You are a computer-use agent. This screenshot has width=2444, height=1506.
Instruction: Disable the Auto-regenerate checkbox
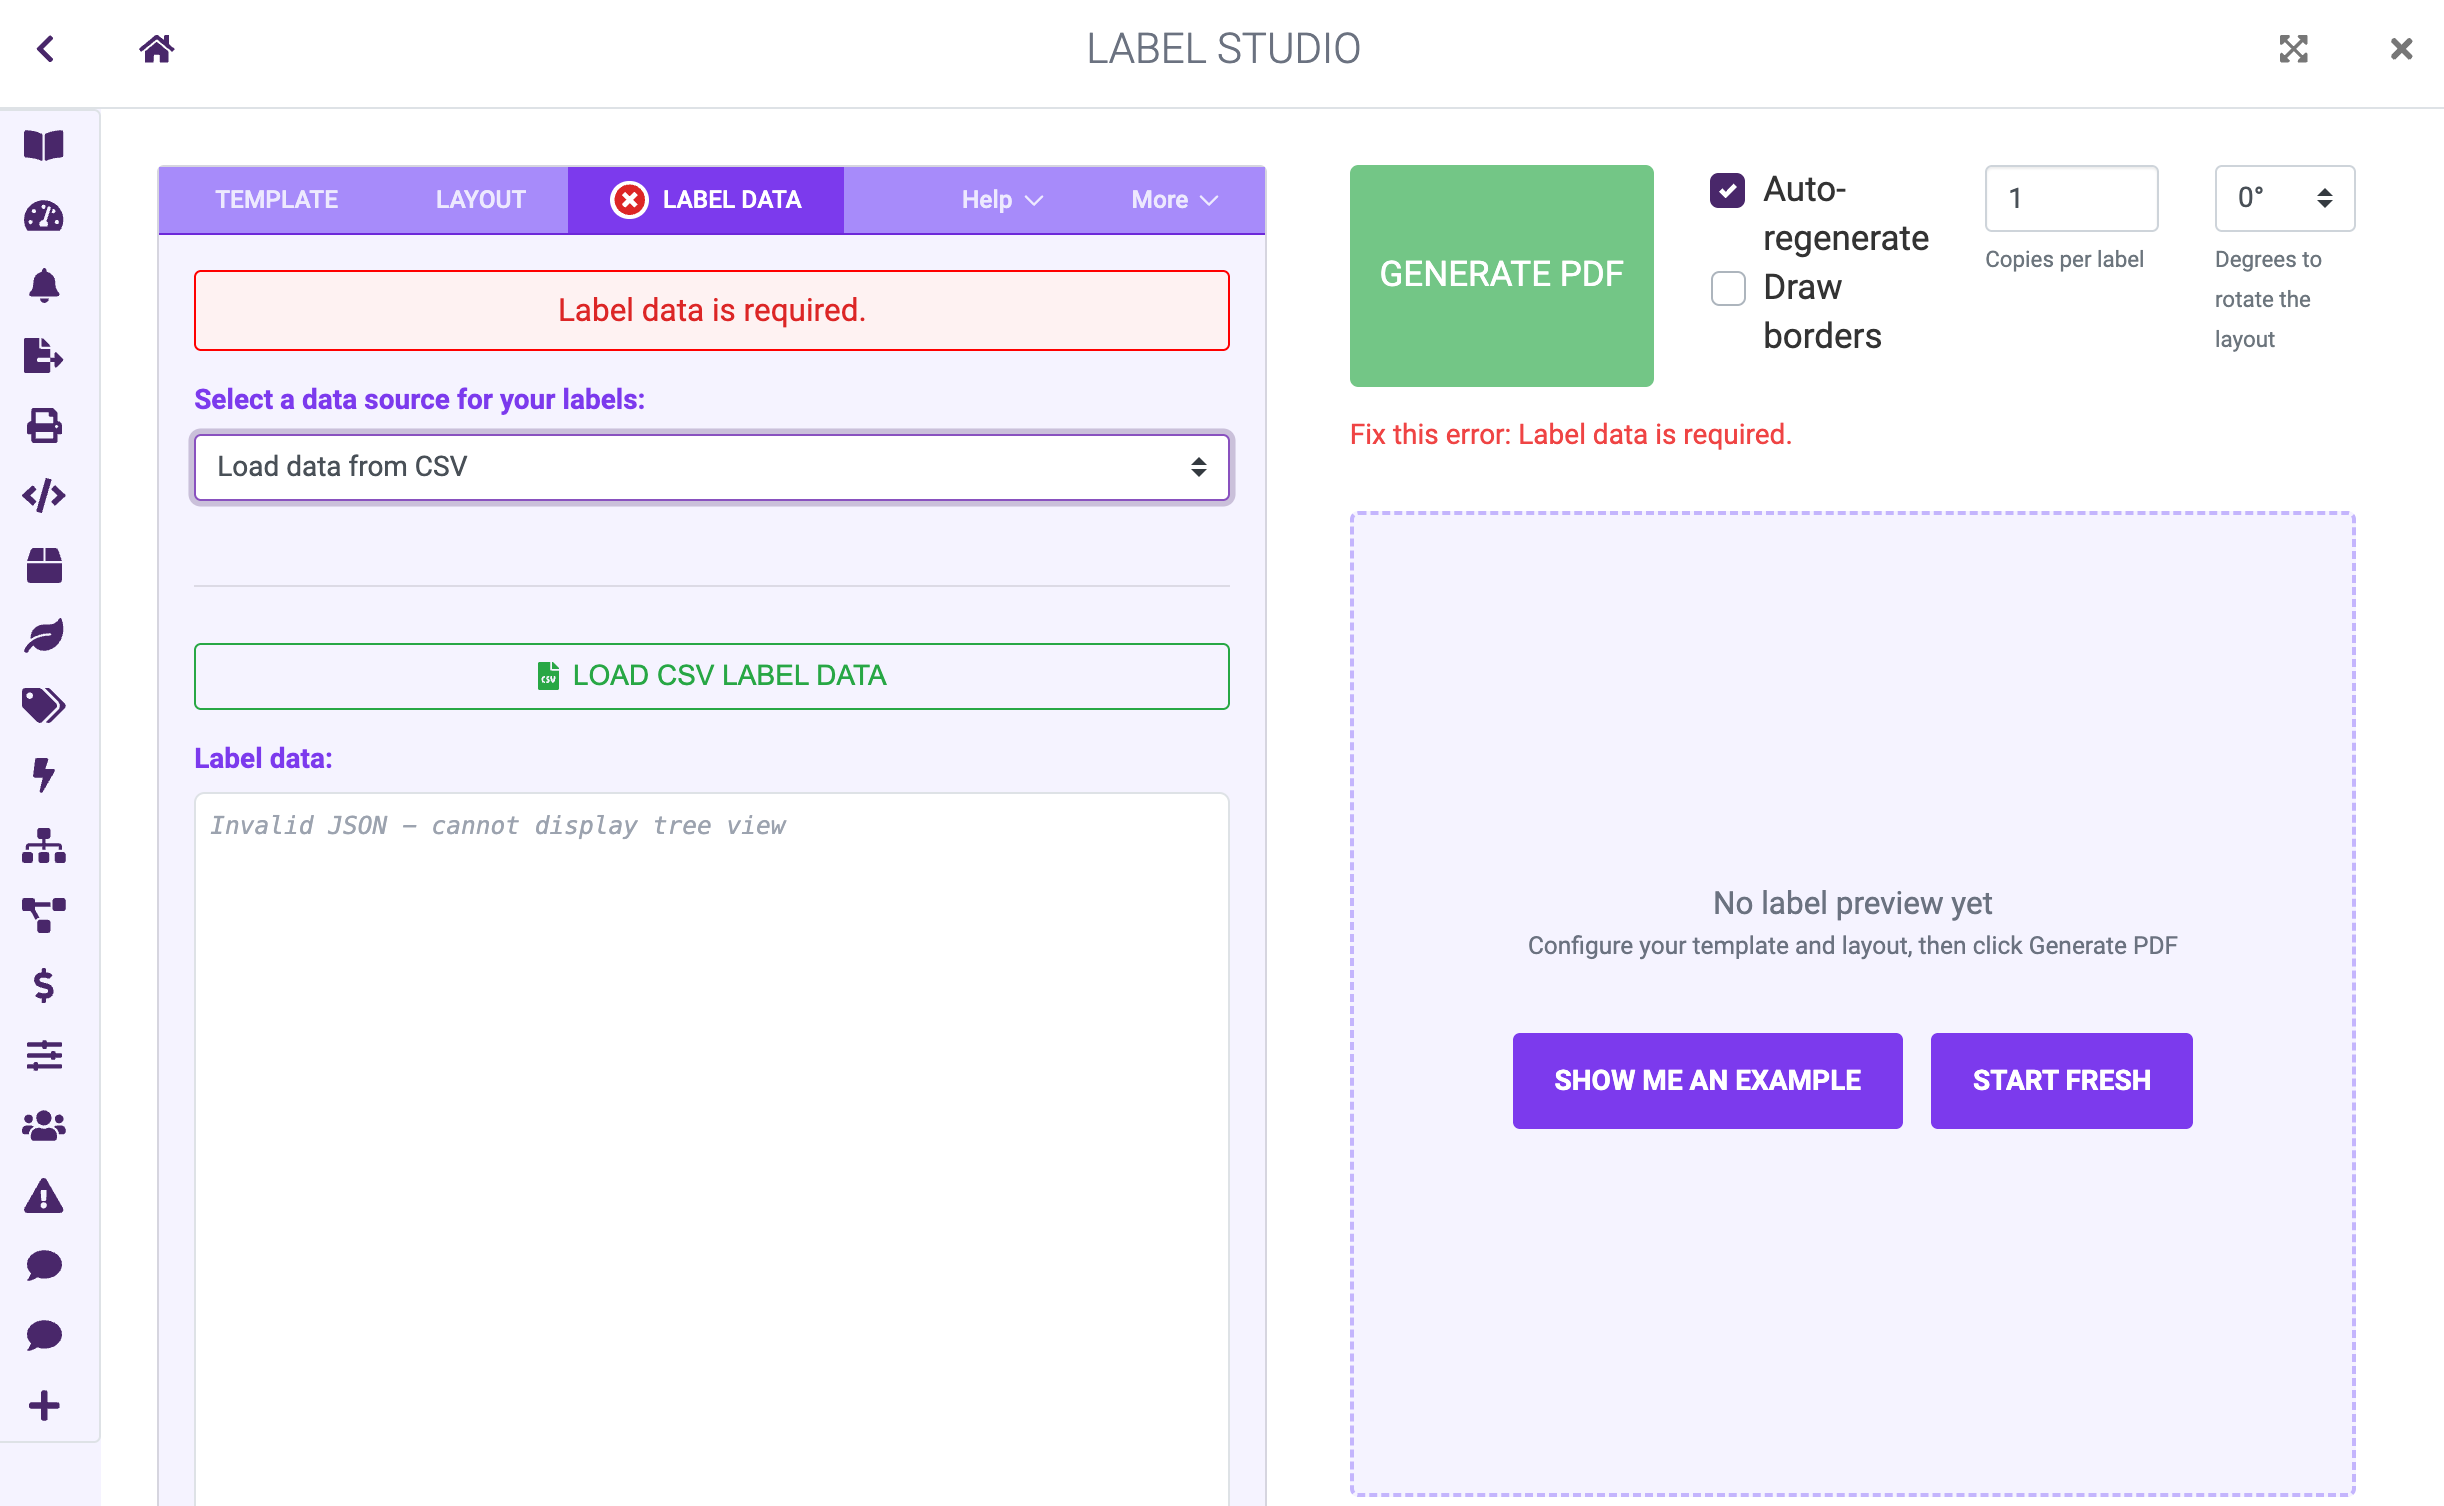[x=1727, y=190]
